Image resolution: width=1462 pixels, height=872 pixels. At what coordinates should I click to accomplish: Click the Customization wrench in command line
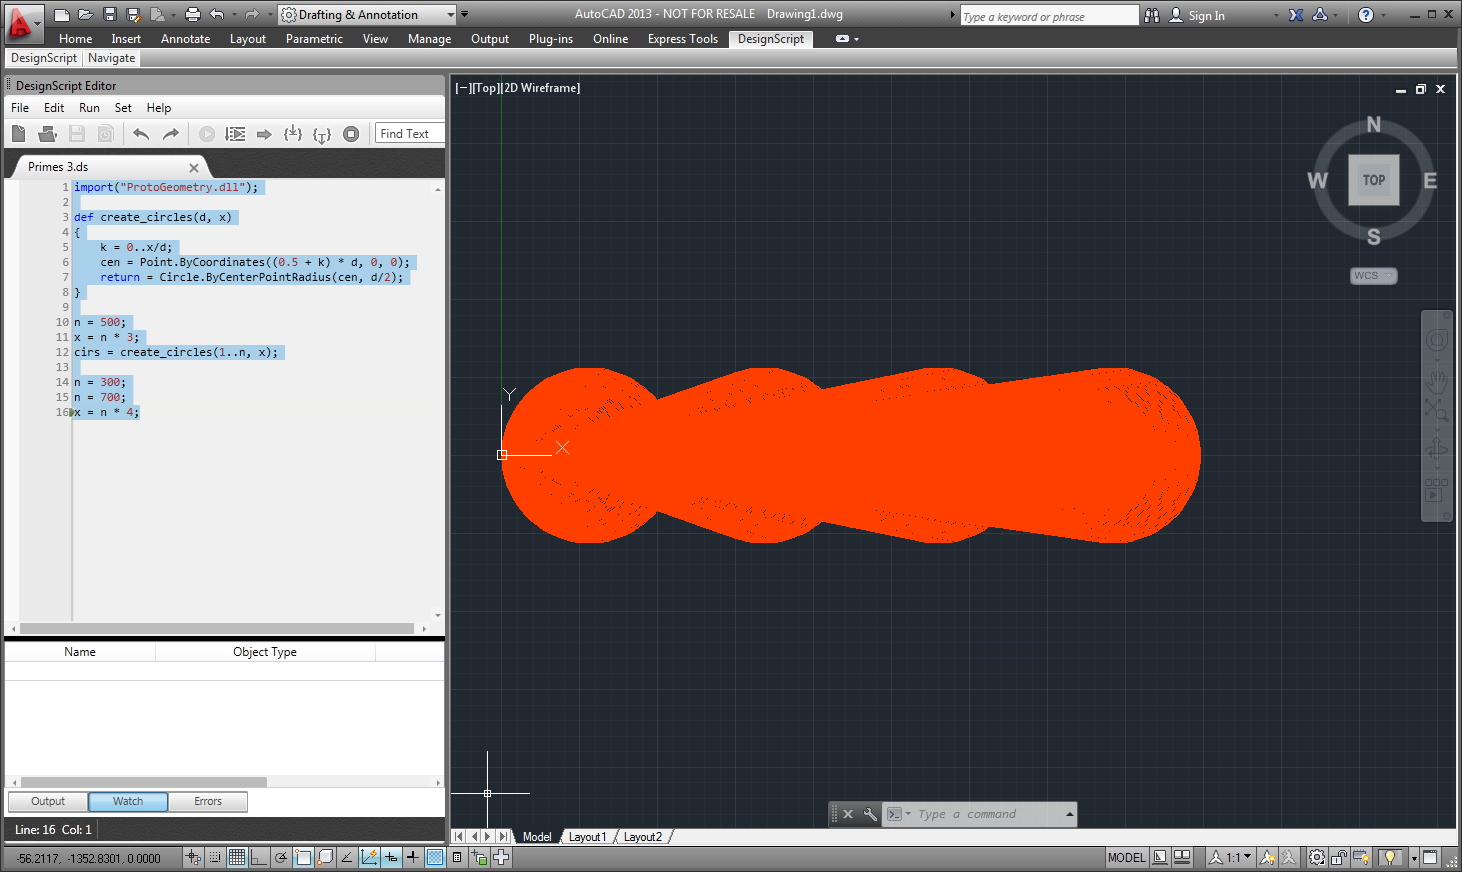(870, 814)
